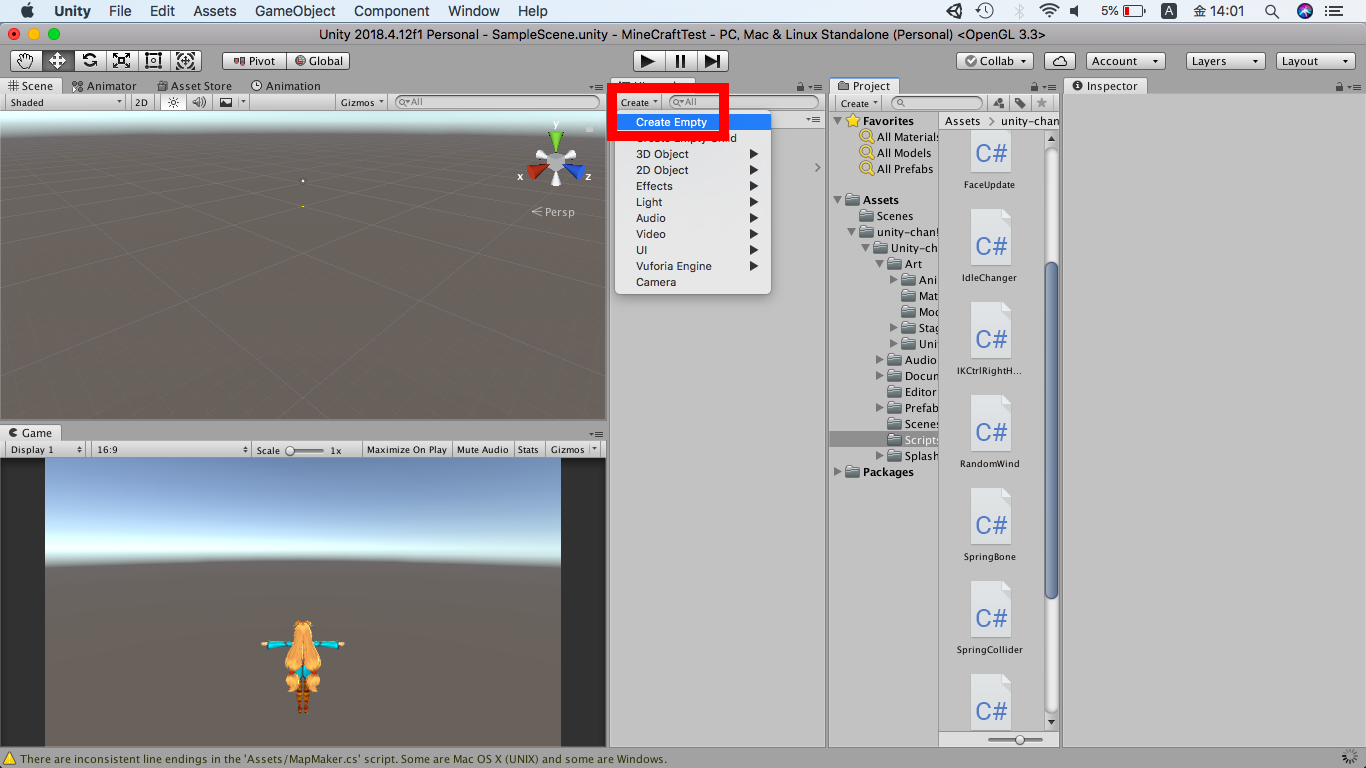1366x768 pixels.
Task: Open 3D Object submenu
Action: 693,154
